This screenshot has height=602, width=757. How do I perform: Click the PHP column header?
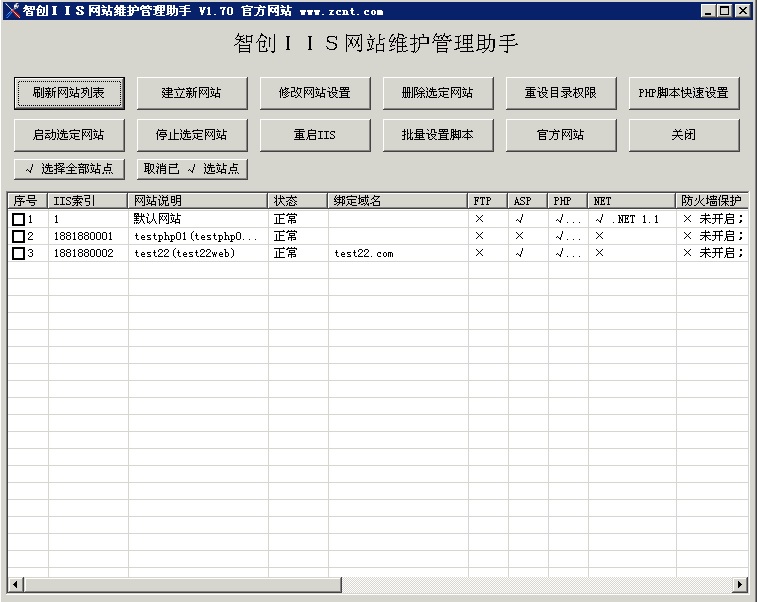[x=567, y=200]
